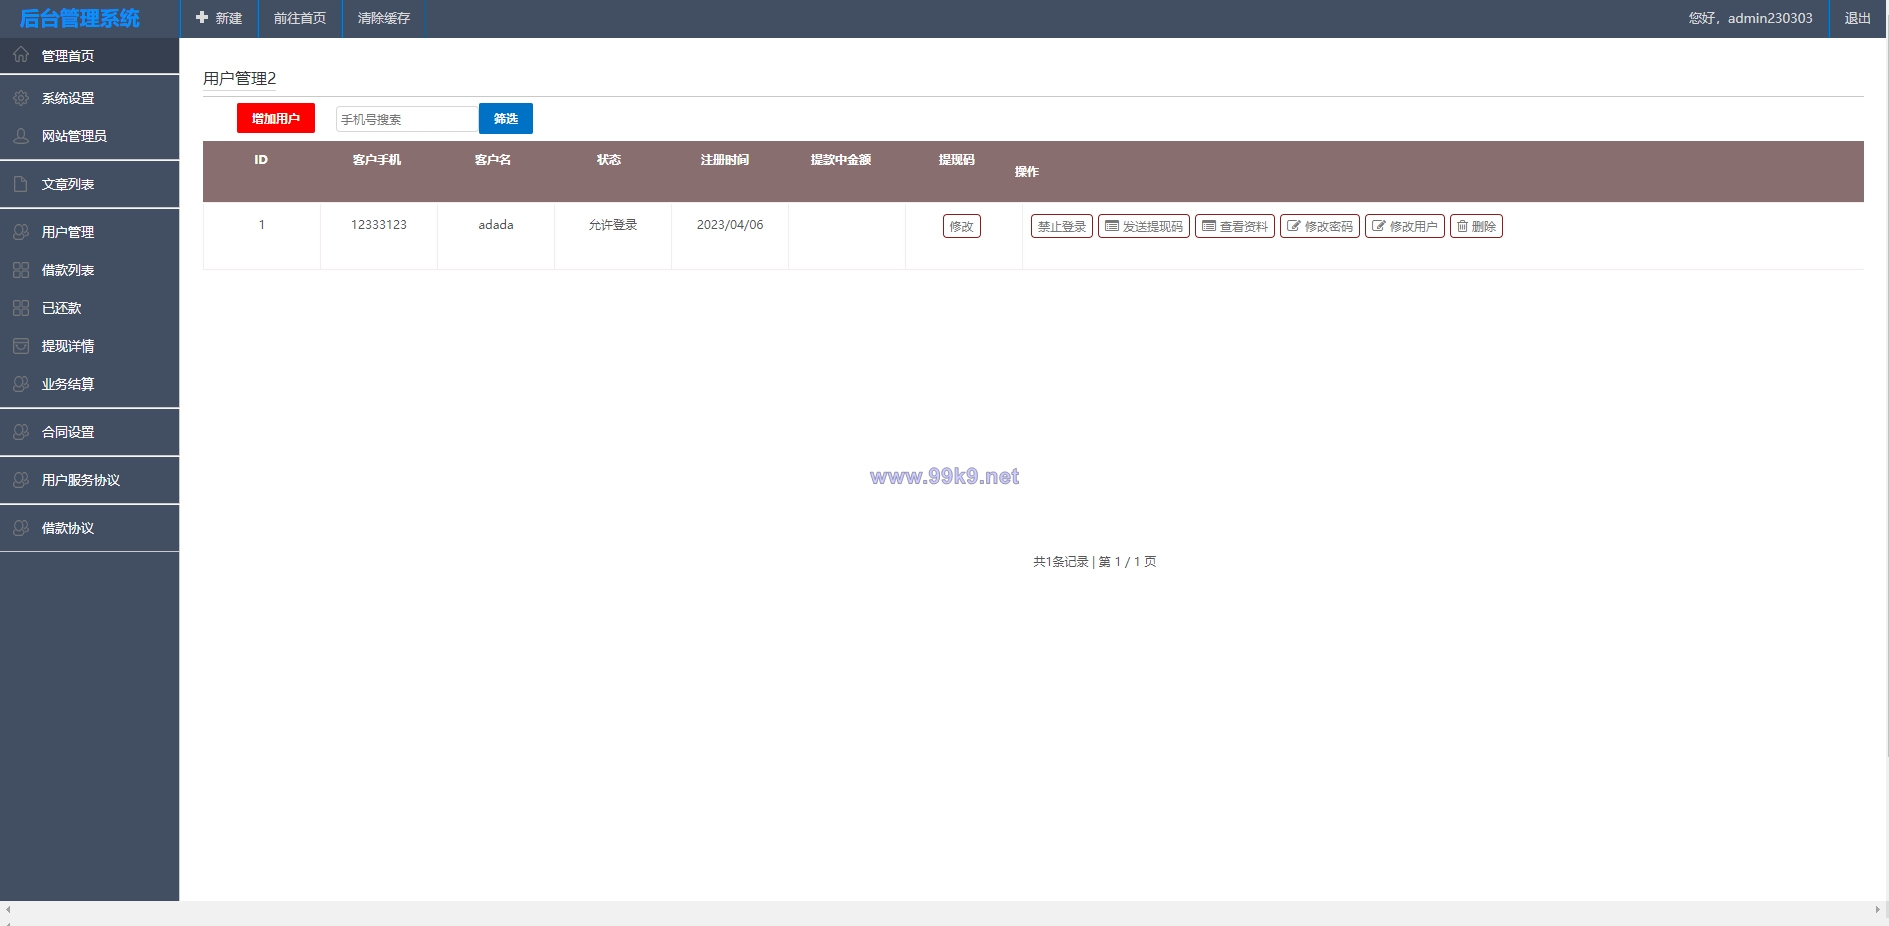This screenshot has width=1889, height=926.
Task: Click the users icon beside 合同设置
Action: 21,432
